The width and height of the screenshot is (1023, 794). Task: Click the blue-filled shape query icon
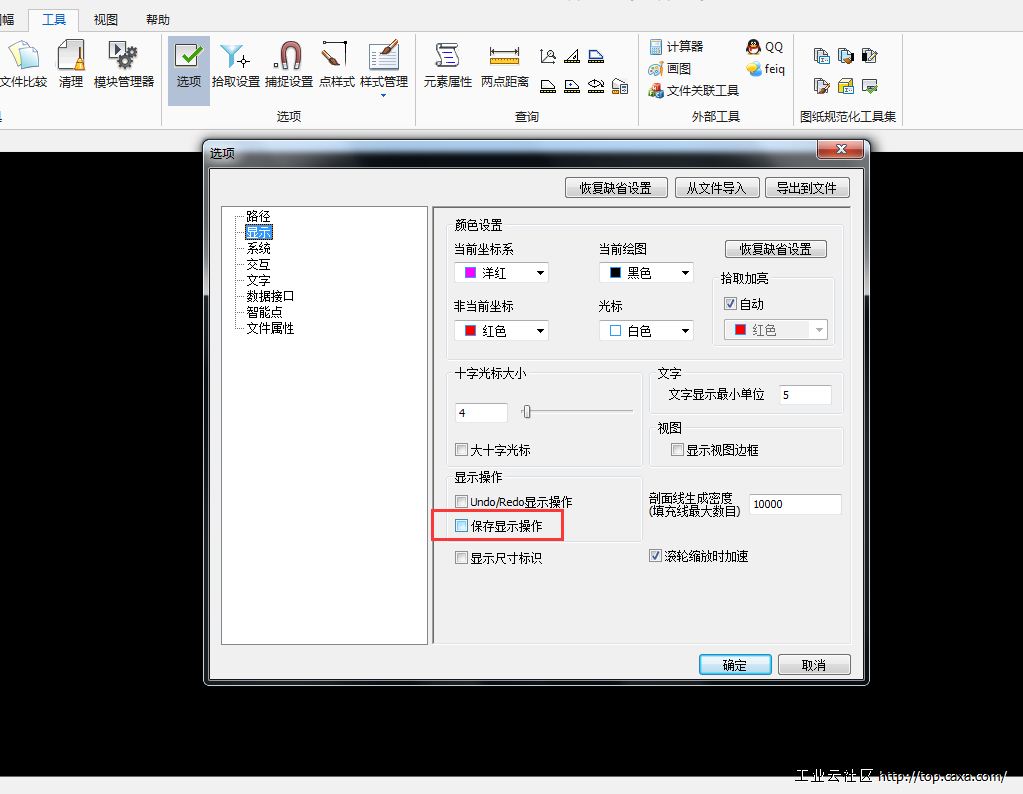(x=596, y=56)
